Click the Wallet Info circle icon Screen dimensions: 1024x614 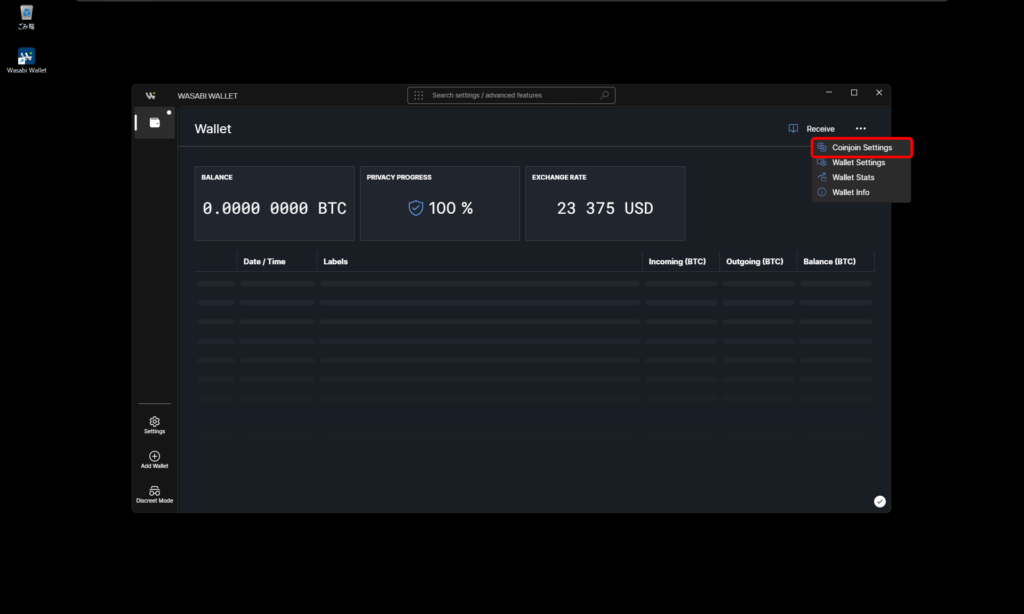pos(822,193)
